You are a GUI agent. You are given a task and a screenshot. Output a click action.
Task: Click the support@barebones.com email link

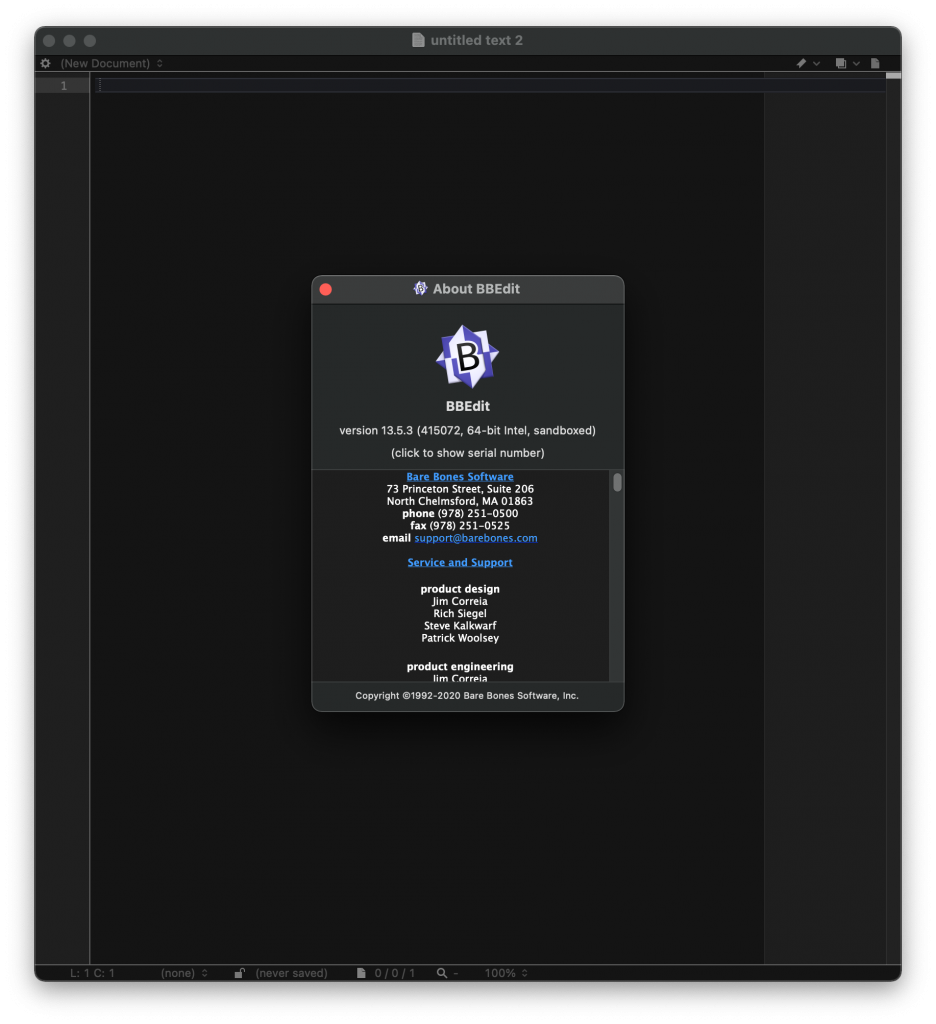click(x=476, y=538)
